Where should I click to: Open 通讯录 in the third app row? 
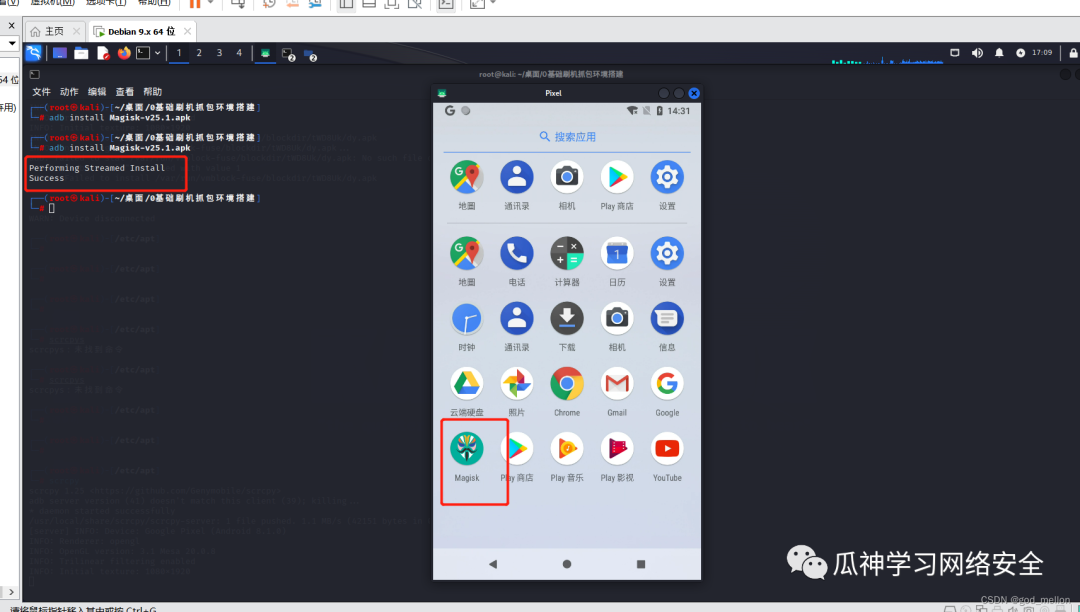tap(517, 319)
